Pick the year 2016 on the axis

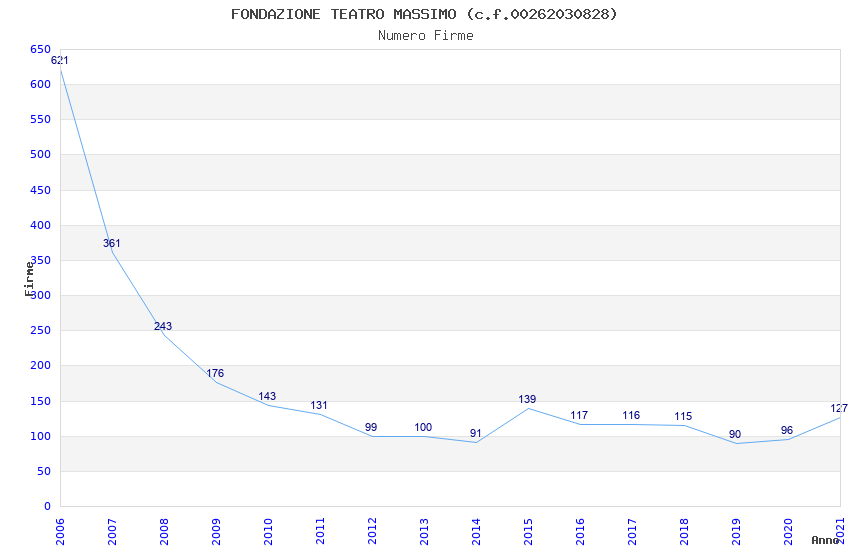coord(581,531)
